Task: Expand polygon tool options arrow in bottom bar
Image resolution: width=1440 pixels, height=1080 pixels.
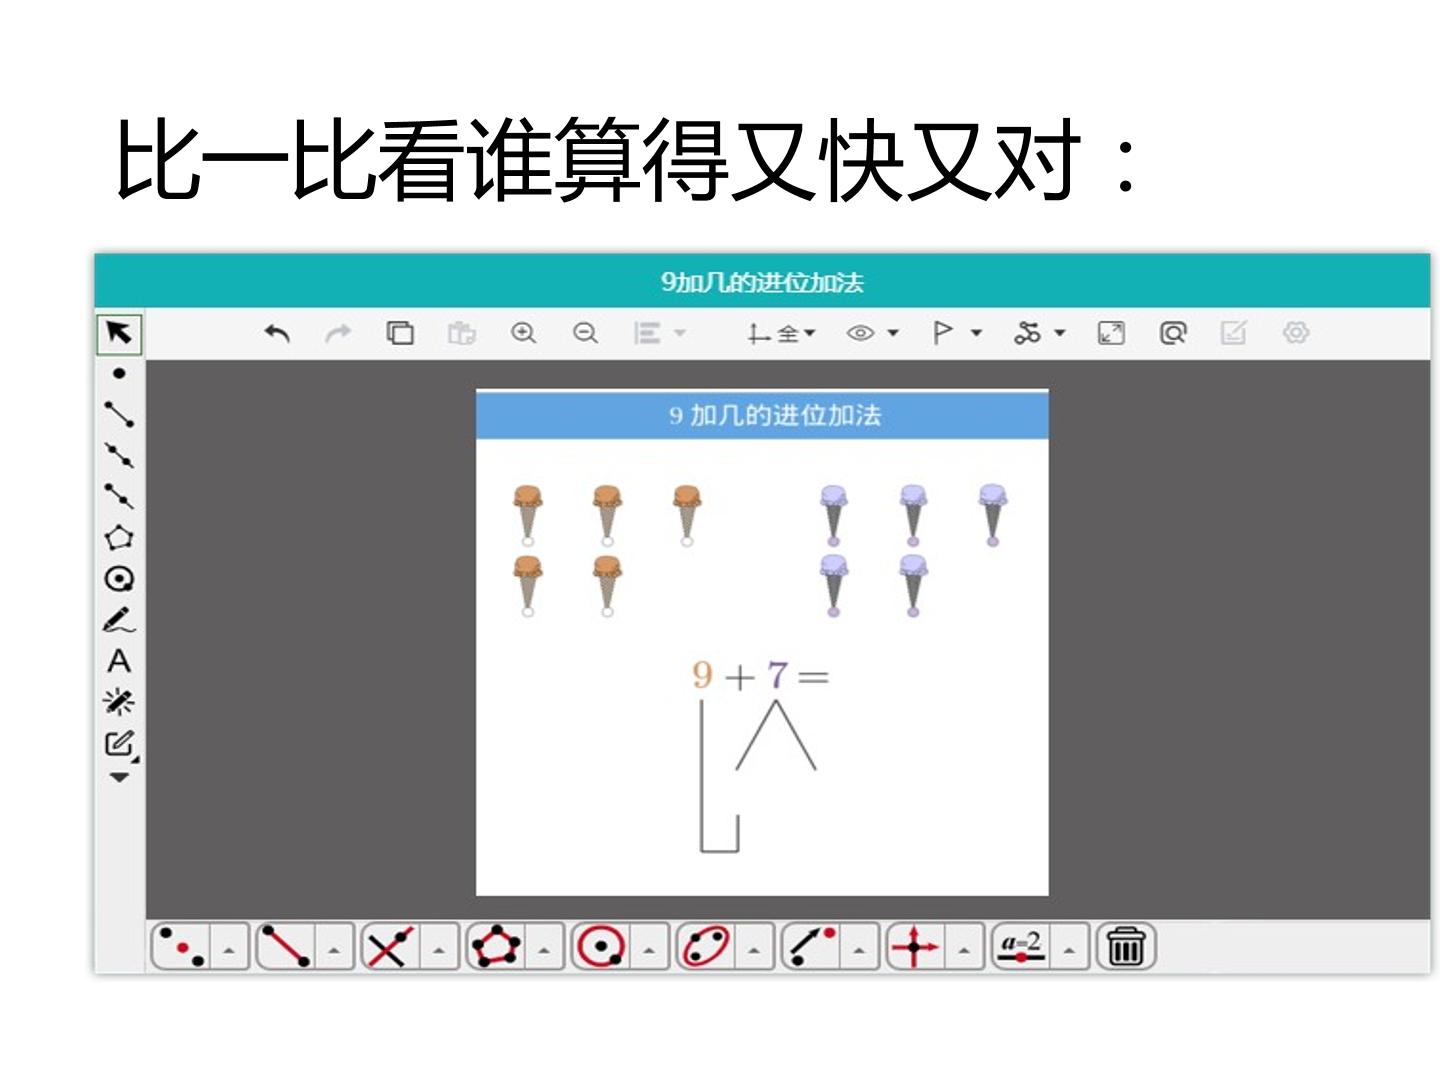Action: 544,948
